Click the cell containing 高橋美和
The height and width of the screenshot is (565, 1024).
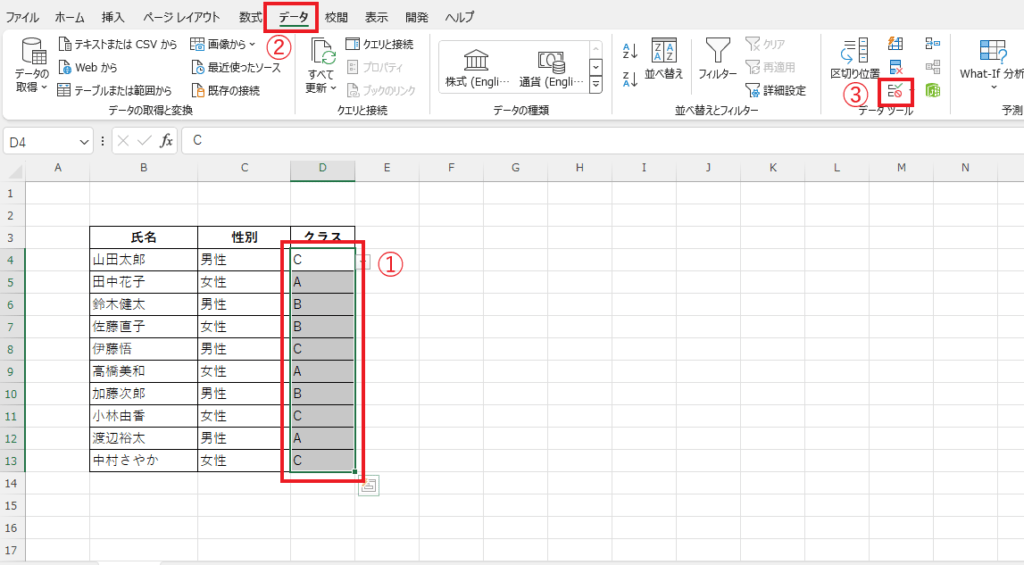[144, 371]
